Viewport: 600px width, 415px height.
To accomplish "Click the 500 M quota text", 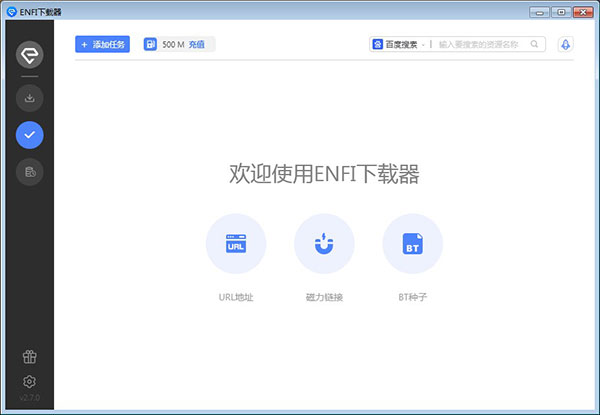I will pyautogui.click(x=173, y=44).
